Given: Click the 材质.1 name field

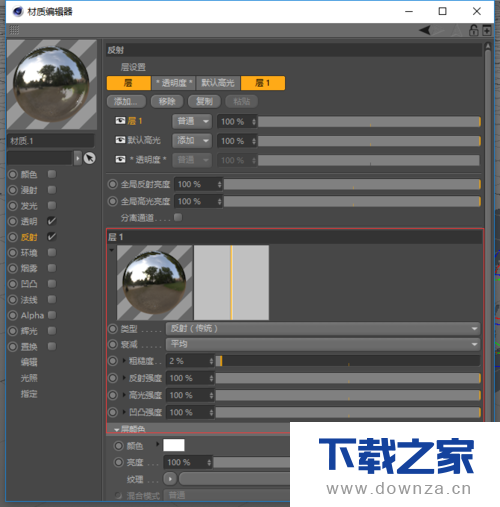Looking at the screenshot, I should (51, 141).
